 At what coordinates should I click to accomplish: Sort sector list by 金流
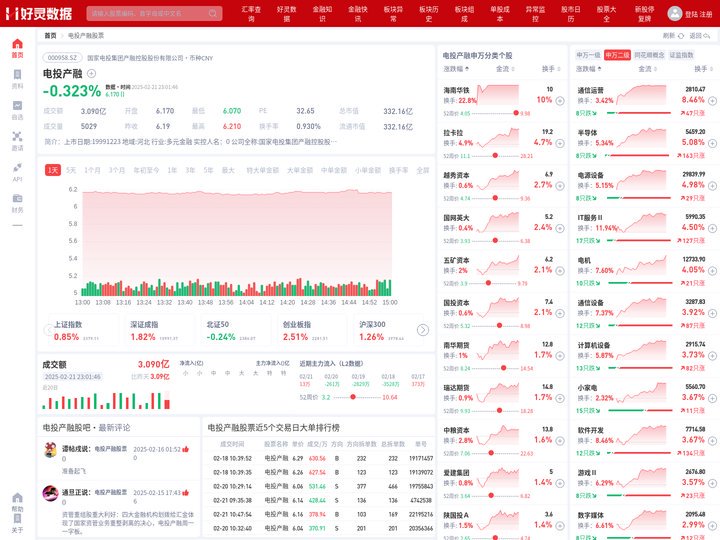pos(647,69)
